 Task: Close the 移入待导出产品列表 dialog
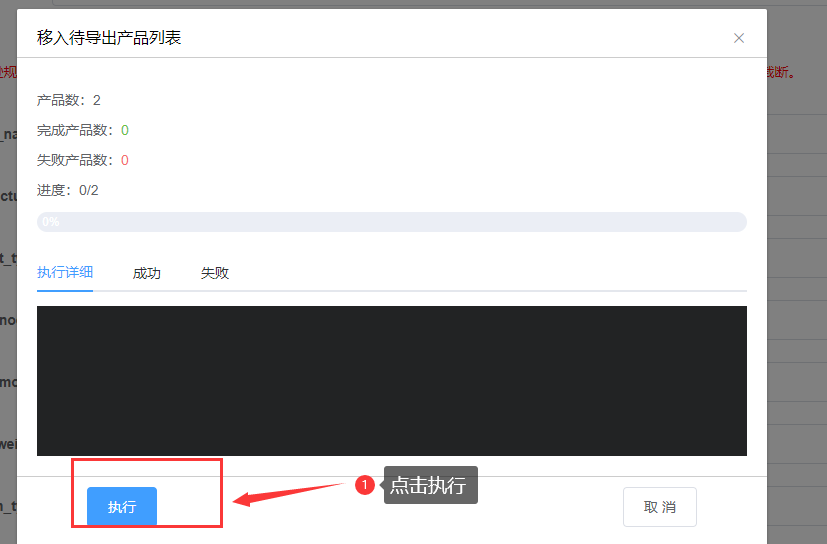(x=738, y=38)
